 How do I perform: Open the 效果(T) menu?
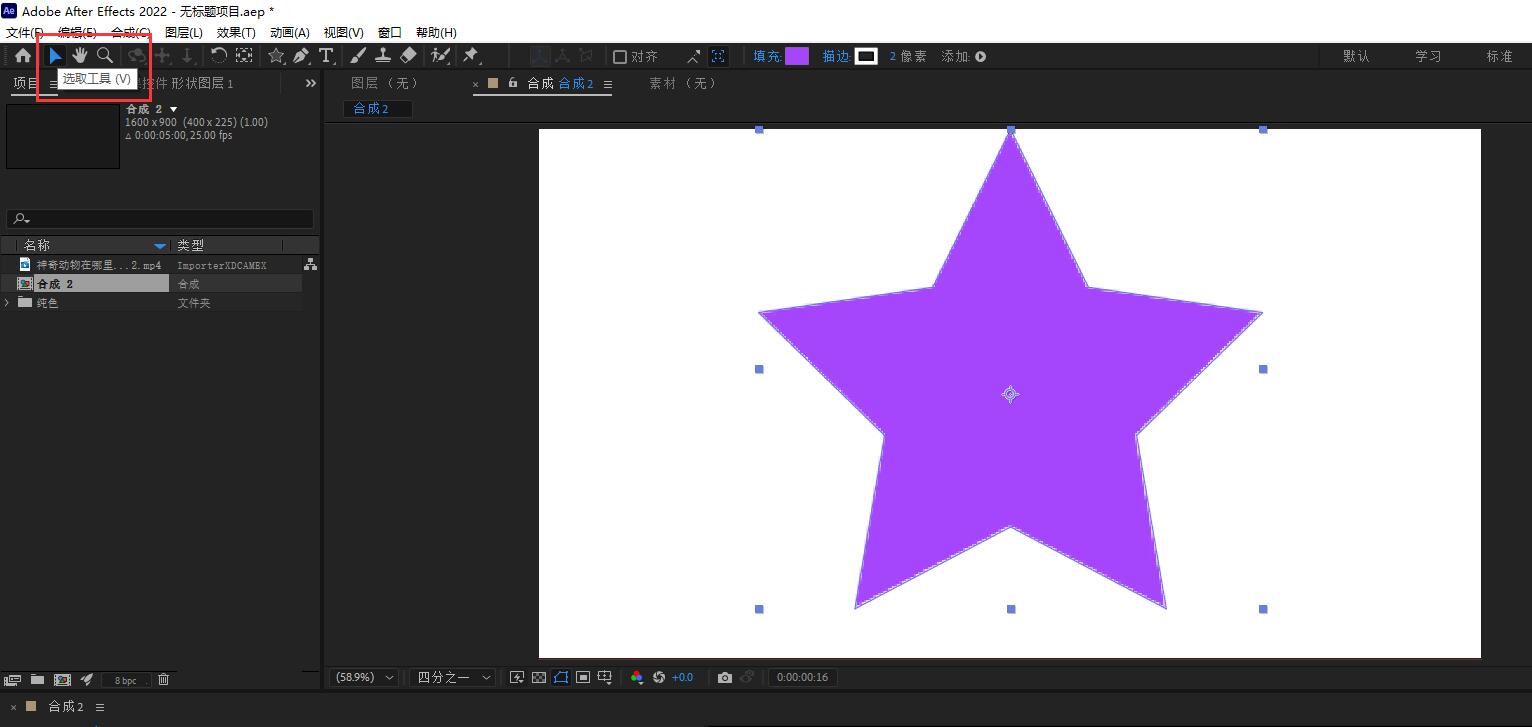236,32
